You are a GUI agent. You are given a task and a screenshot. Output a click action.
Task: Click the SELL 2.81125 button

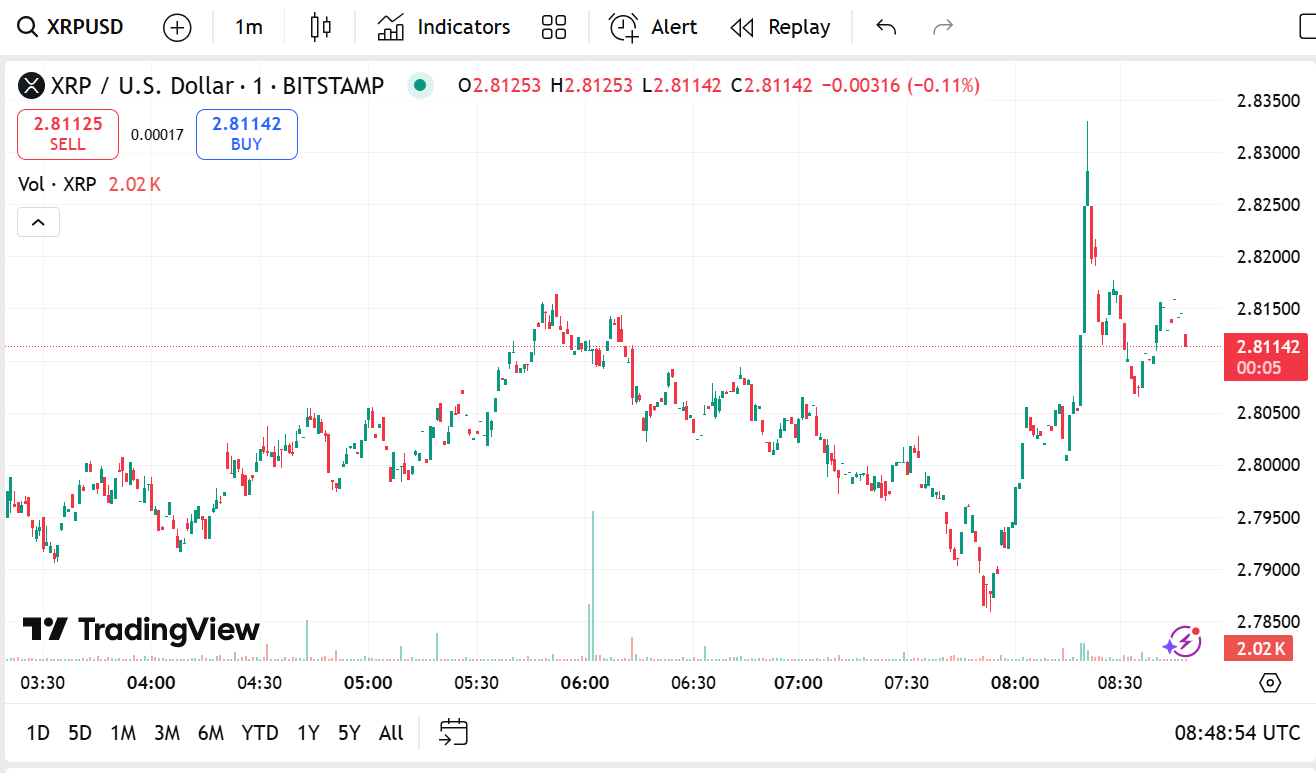pos(68,134)
